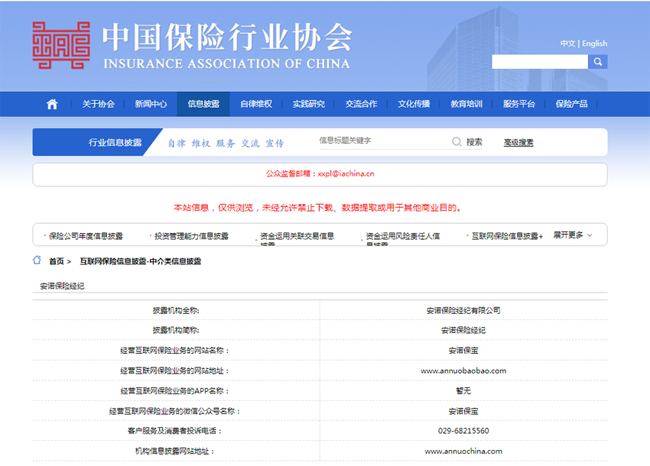
Task: Click the APP name value 暂无
Action: [463, 391]
